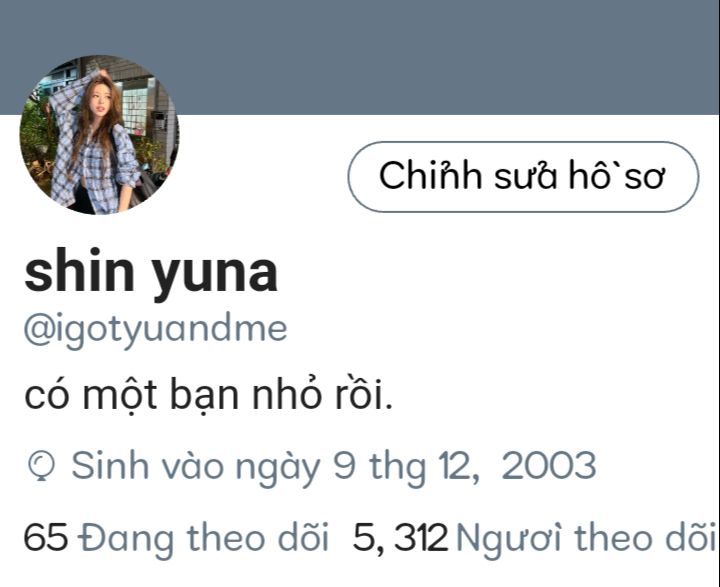The width and height of the screenshot is (720, 587).
Task: Select the display name shin yuna
Action: coord(151,274)
